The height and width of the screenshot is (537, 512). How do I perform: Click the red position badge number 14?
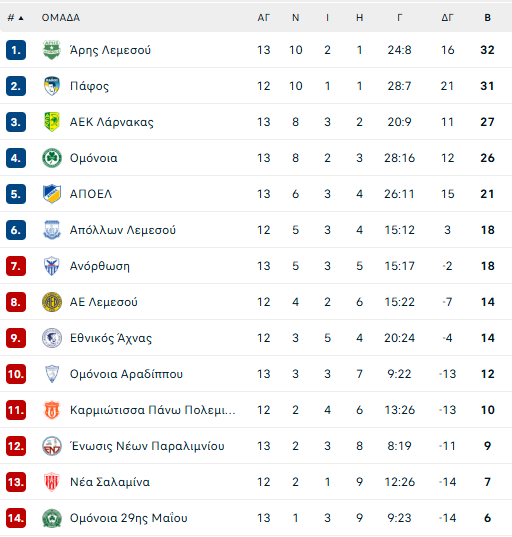(16, 518)
